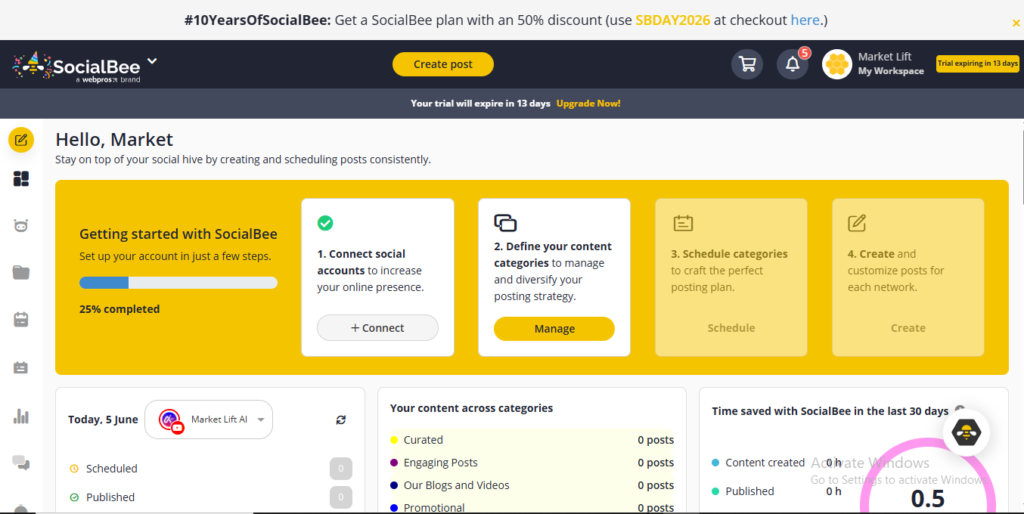The image size is (1024, 514).
Task: Open the lower calendar sidebar icon
Action: 21,368
